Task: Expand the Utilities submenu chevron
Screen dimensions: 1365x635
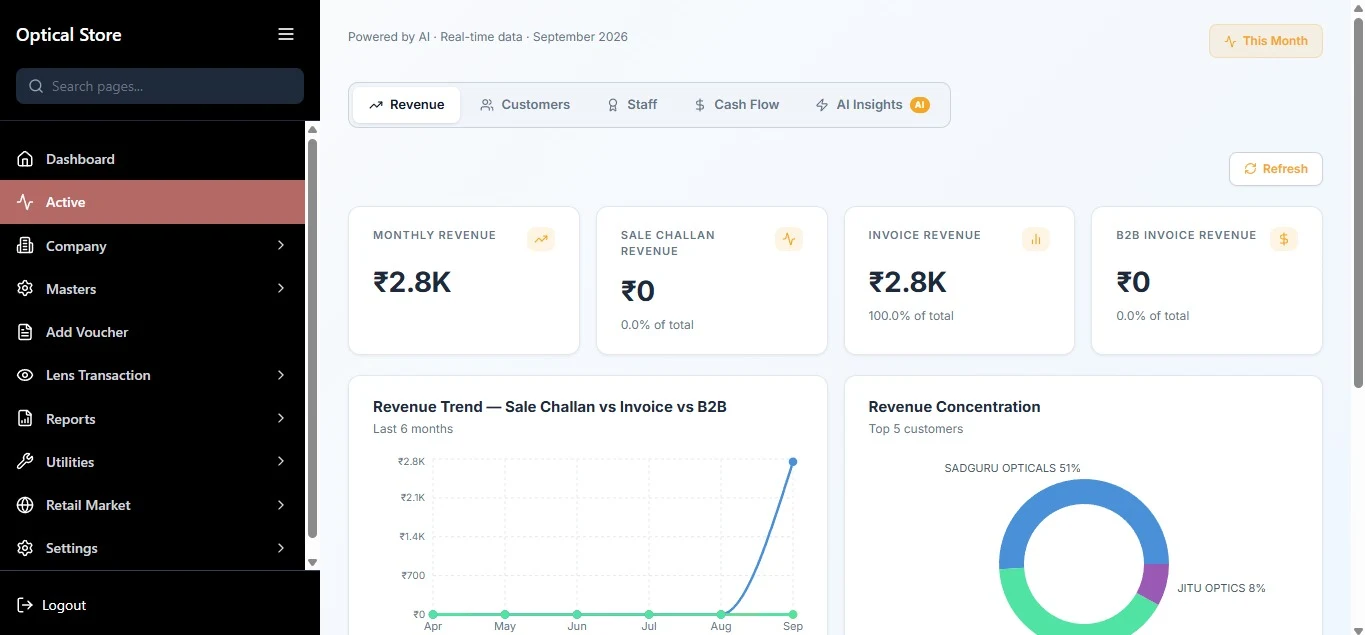Action: 281,461
